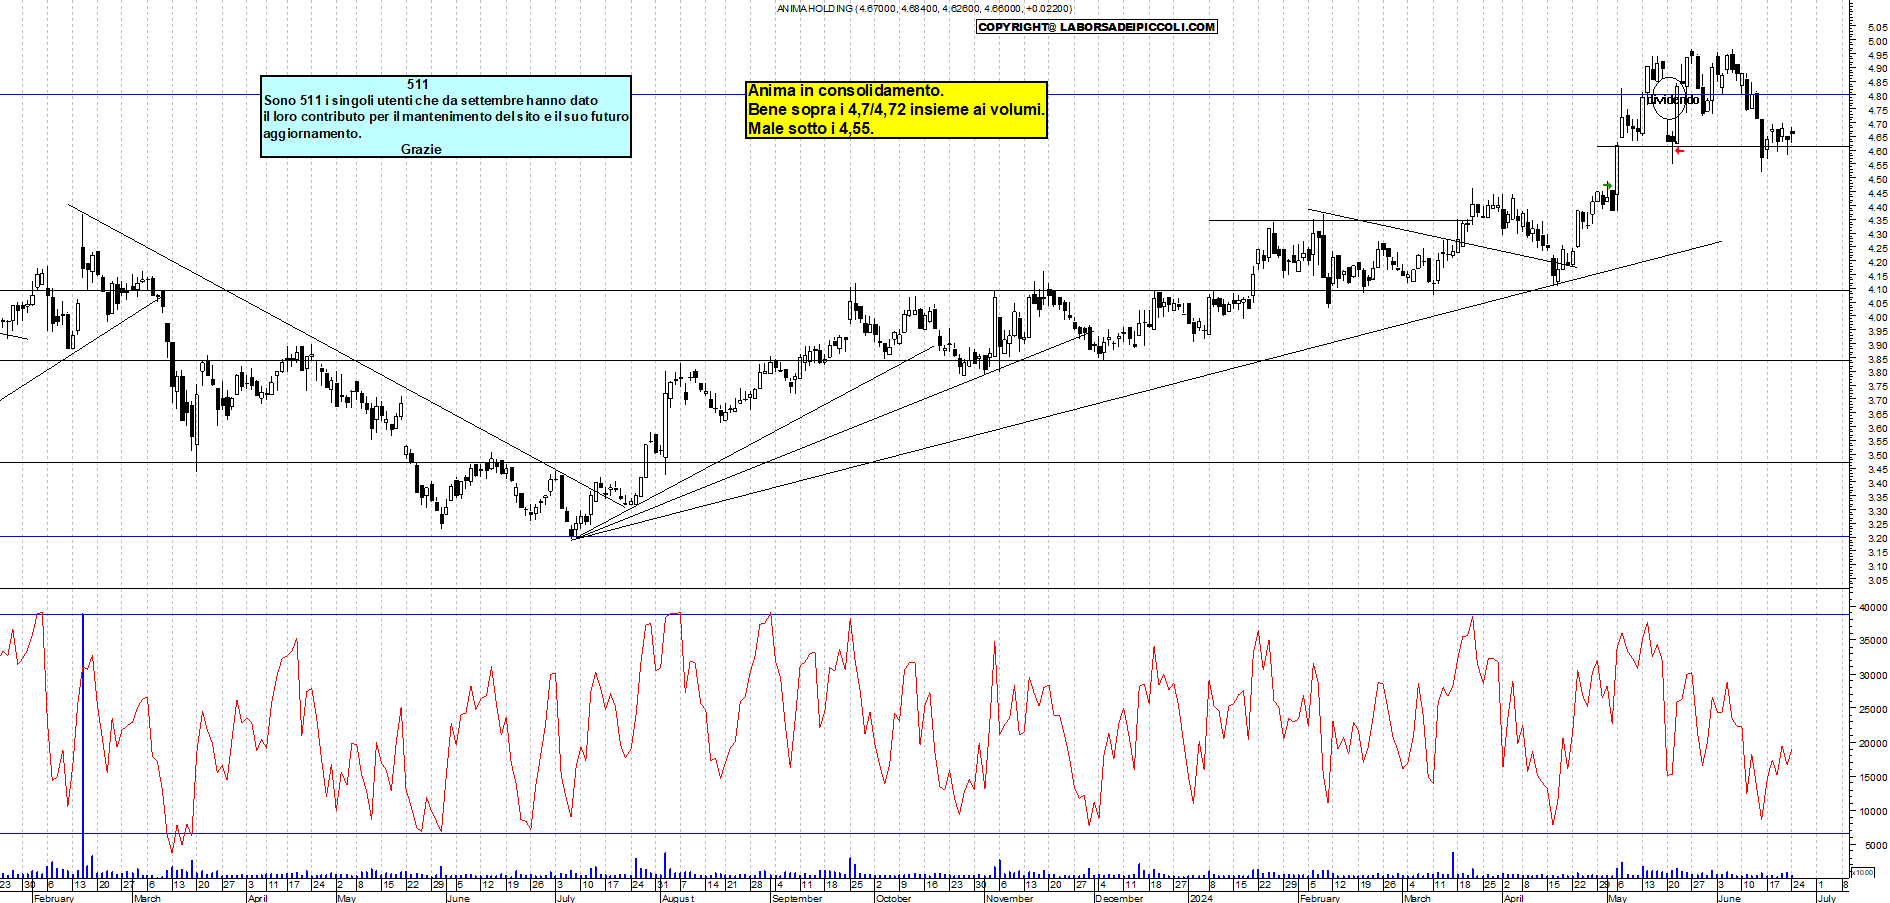Click the 35000 volume axis label

pyautogui.click(x=1873, y=641)
